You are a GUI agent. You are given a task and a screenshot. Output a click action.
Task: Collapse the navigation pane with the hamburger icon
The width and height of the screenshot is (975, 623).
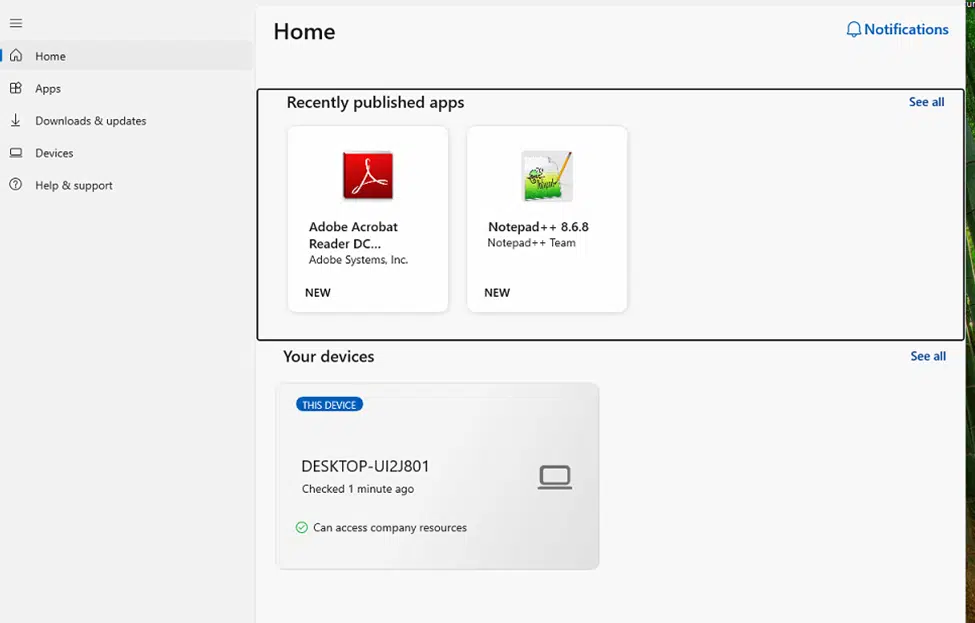pos(16,23)
